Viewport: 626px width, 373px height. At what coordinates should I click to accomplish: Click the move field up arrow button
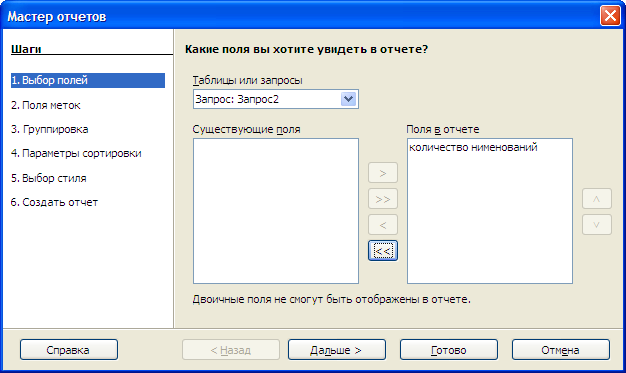[x=596, y=199]
